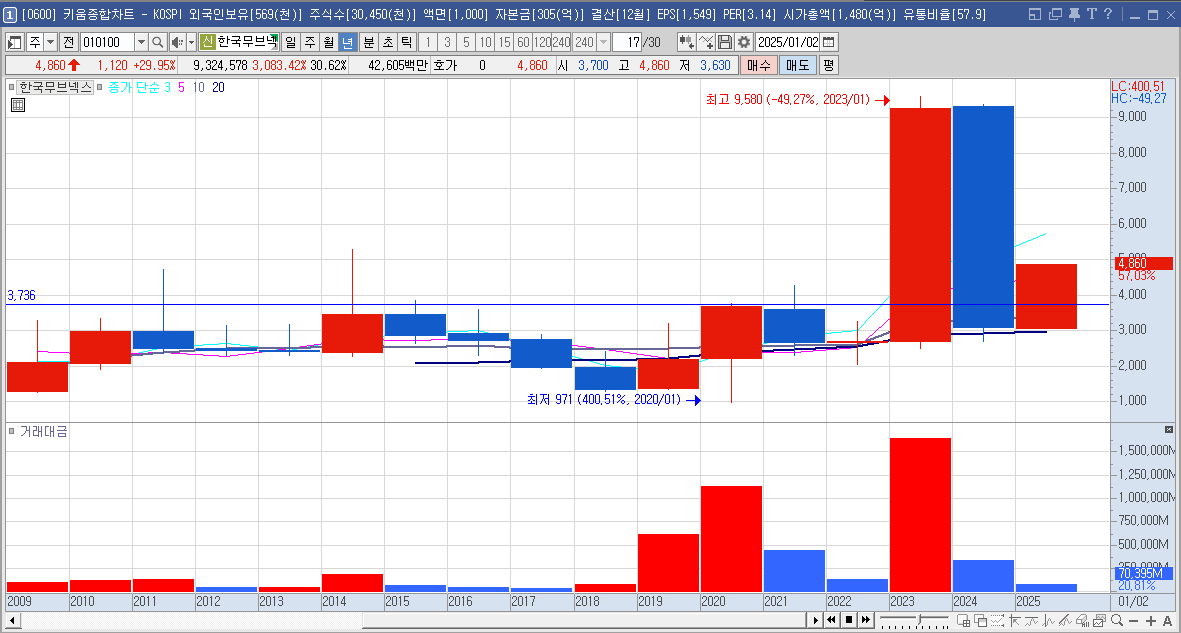
Task: Select the 초 second period toggle
Action: coord(387,42)
